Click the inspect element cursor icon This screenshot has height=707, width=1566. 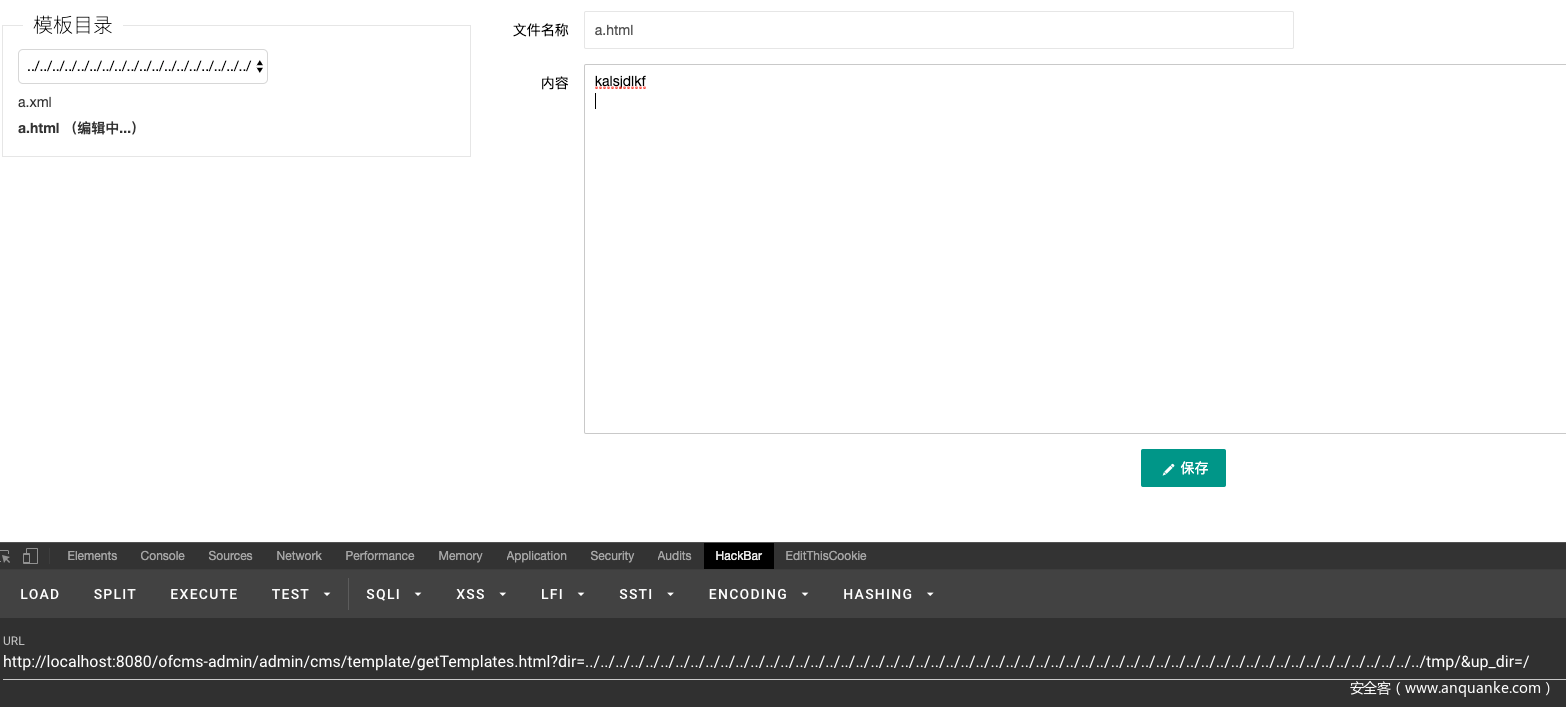(x=5, y=556)
